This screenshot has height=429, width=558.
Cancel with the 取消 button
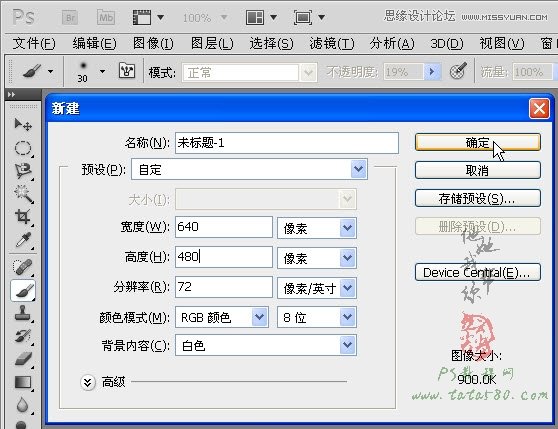[478, 170]
